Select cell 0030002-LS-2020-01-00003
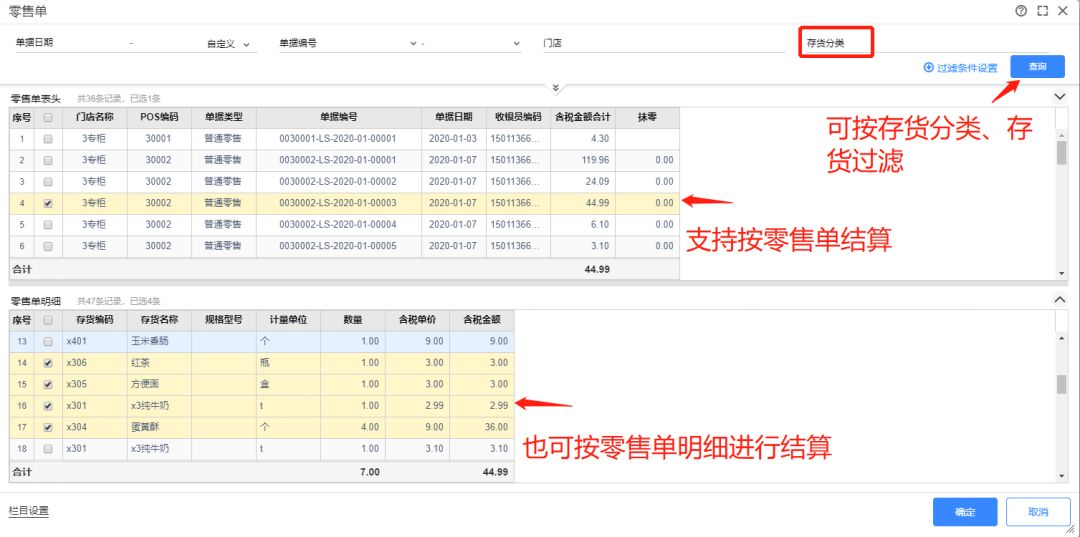This screenshot has width=1080, height=537. [x=338, y=204]
